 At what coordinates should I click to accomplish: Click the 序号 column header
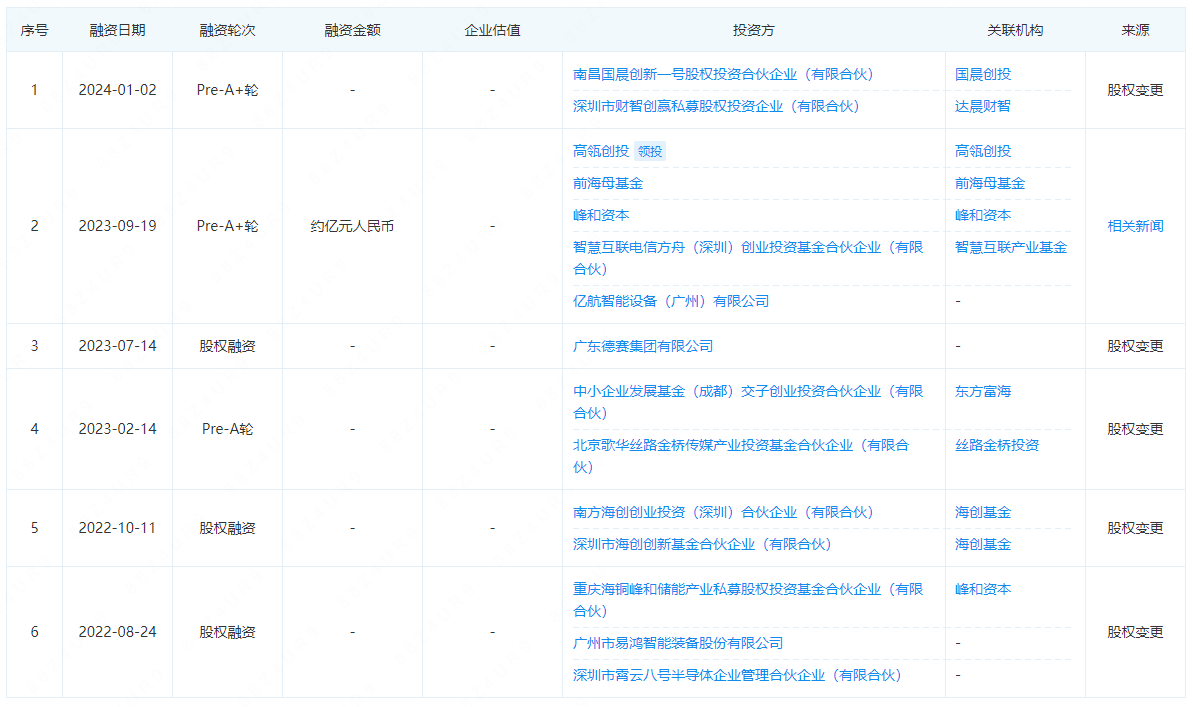[x=34, y=30]
